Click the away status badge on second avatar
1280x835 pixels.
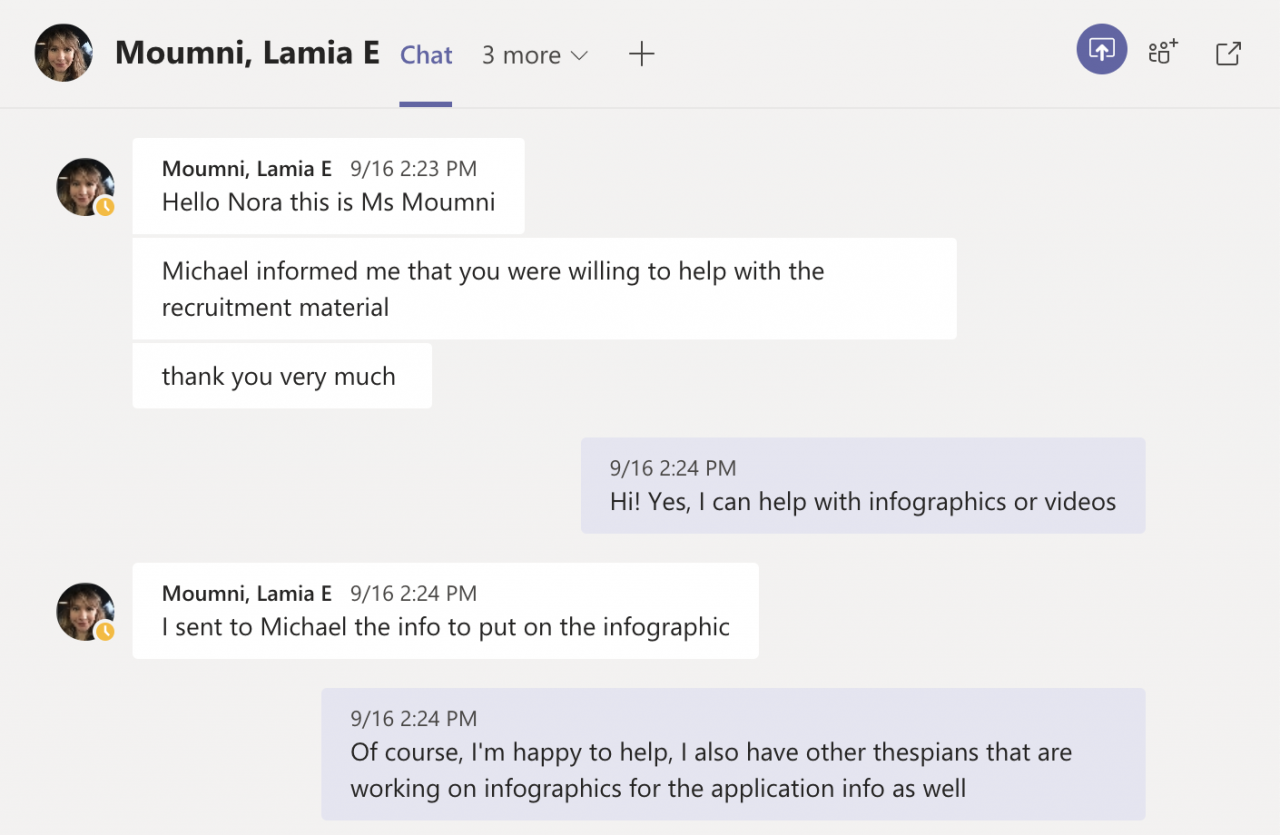coord(105,631)
